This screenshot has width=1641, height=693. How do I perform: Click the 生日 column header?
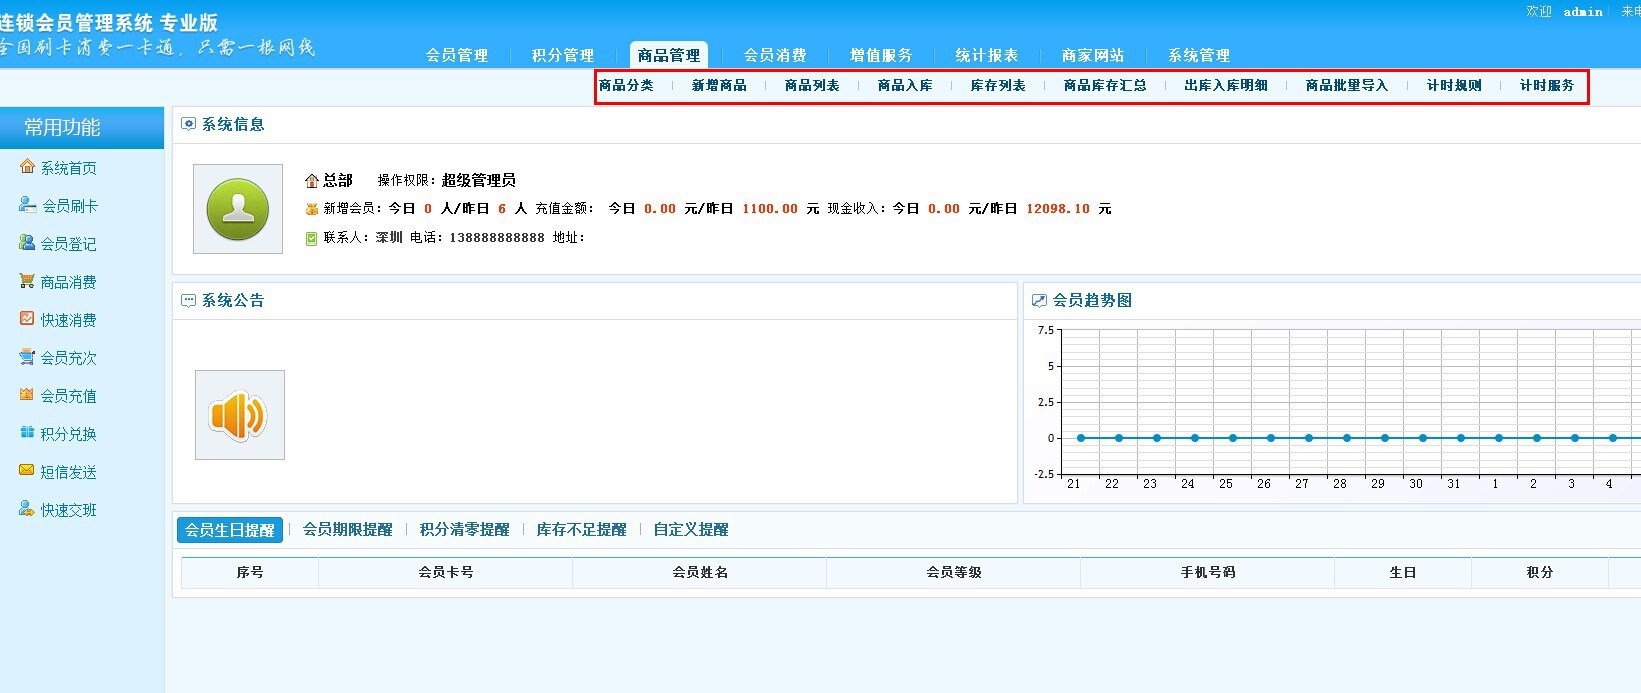pos(1403,573)
